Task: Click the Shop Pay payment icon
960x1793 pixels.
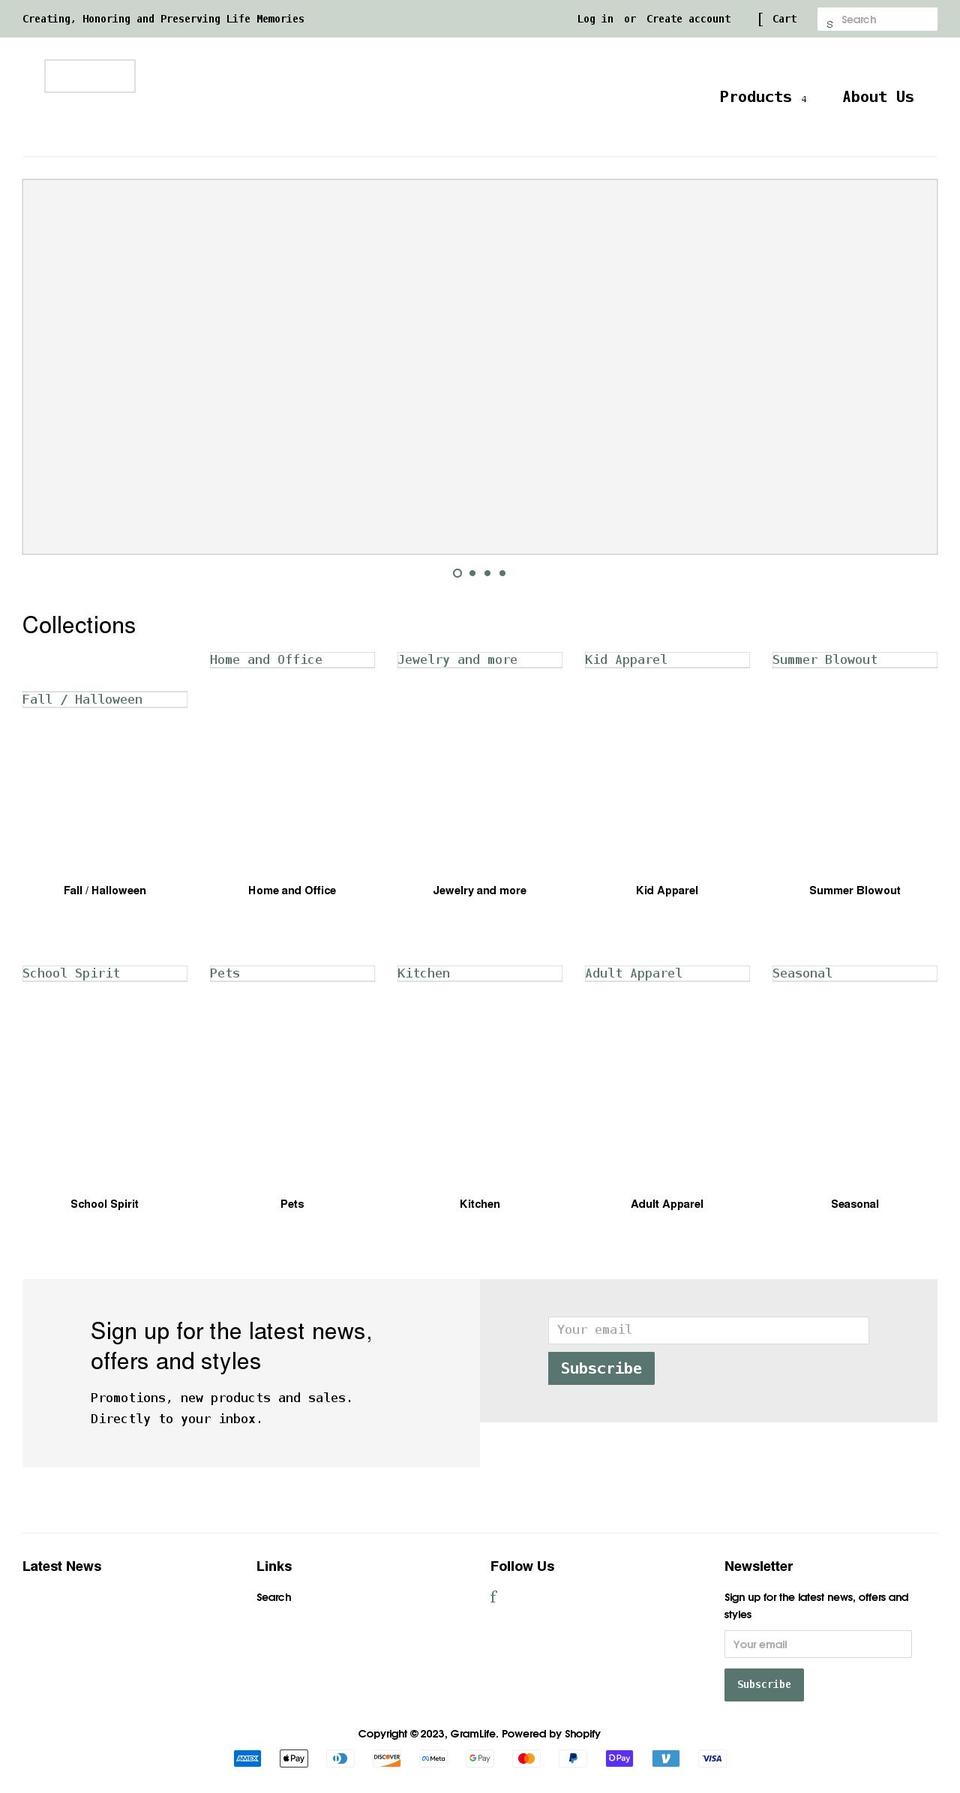Action: coord(619,1758)
